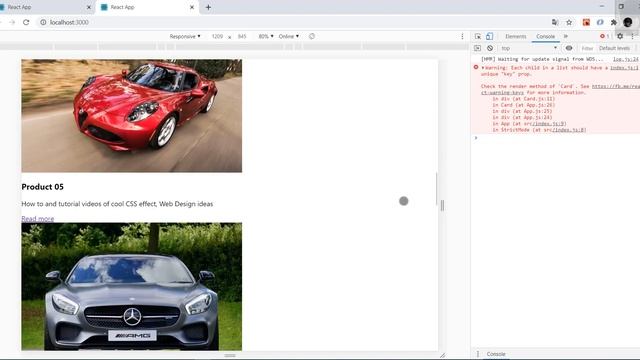Open the log.js:24 source link
Viewport: 640px width, 360px height.
pyautogui.click(x=625, y=59)
